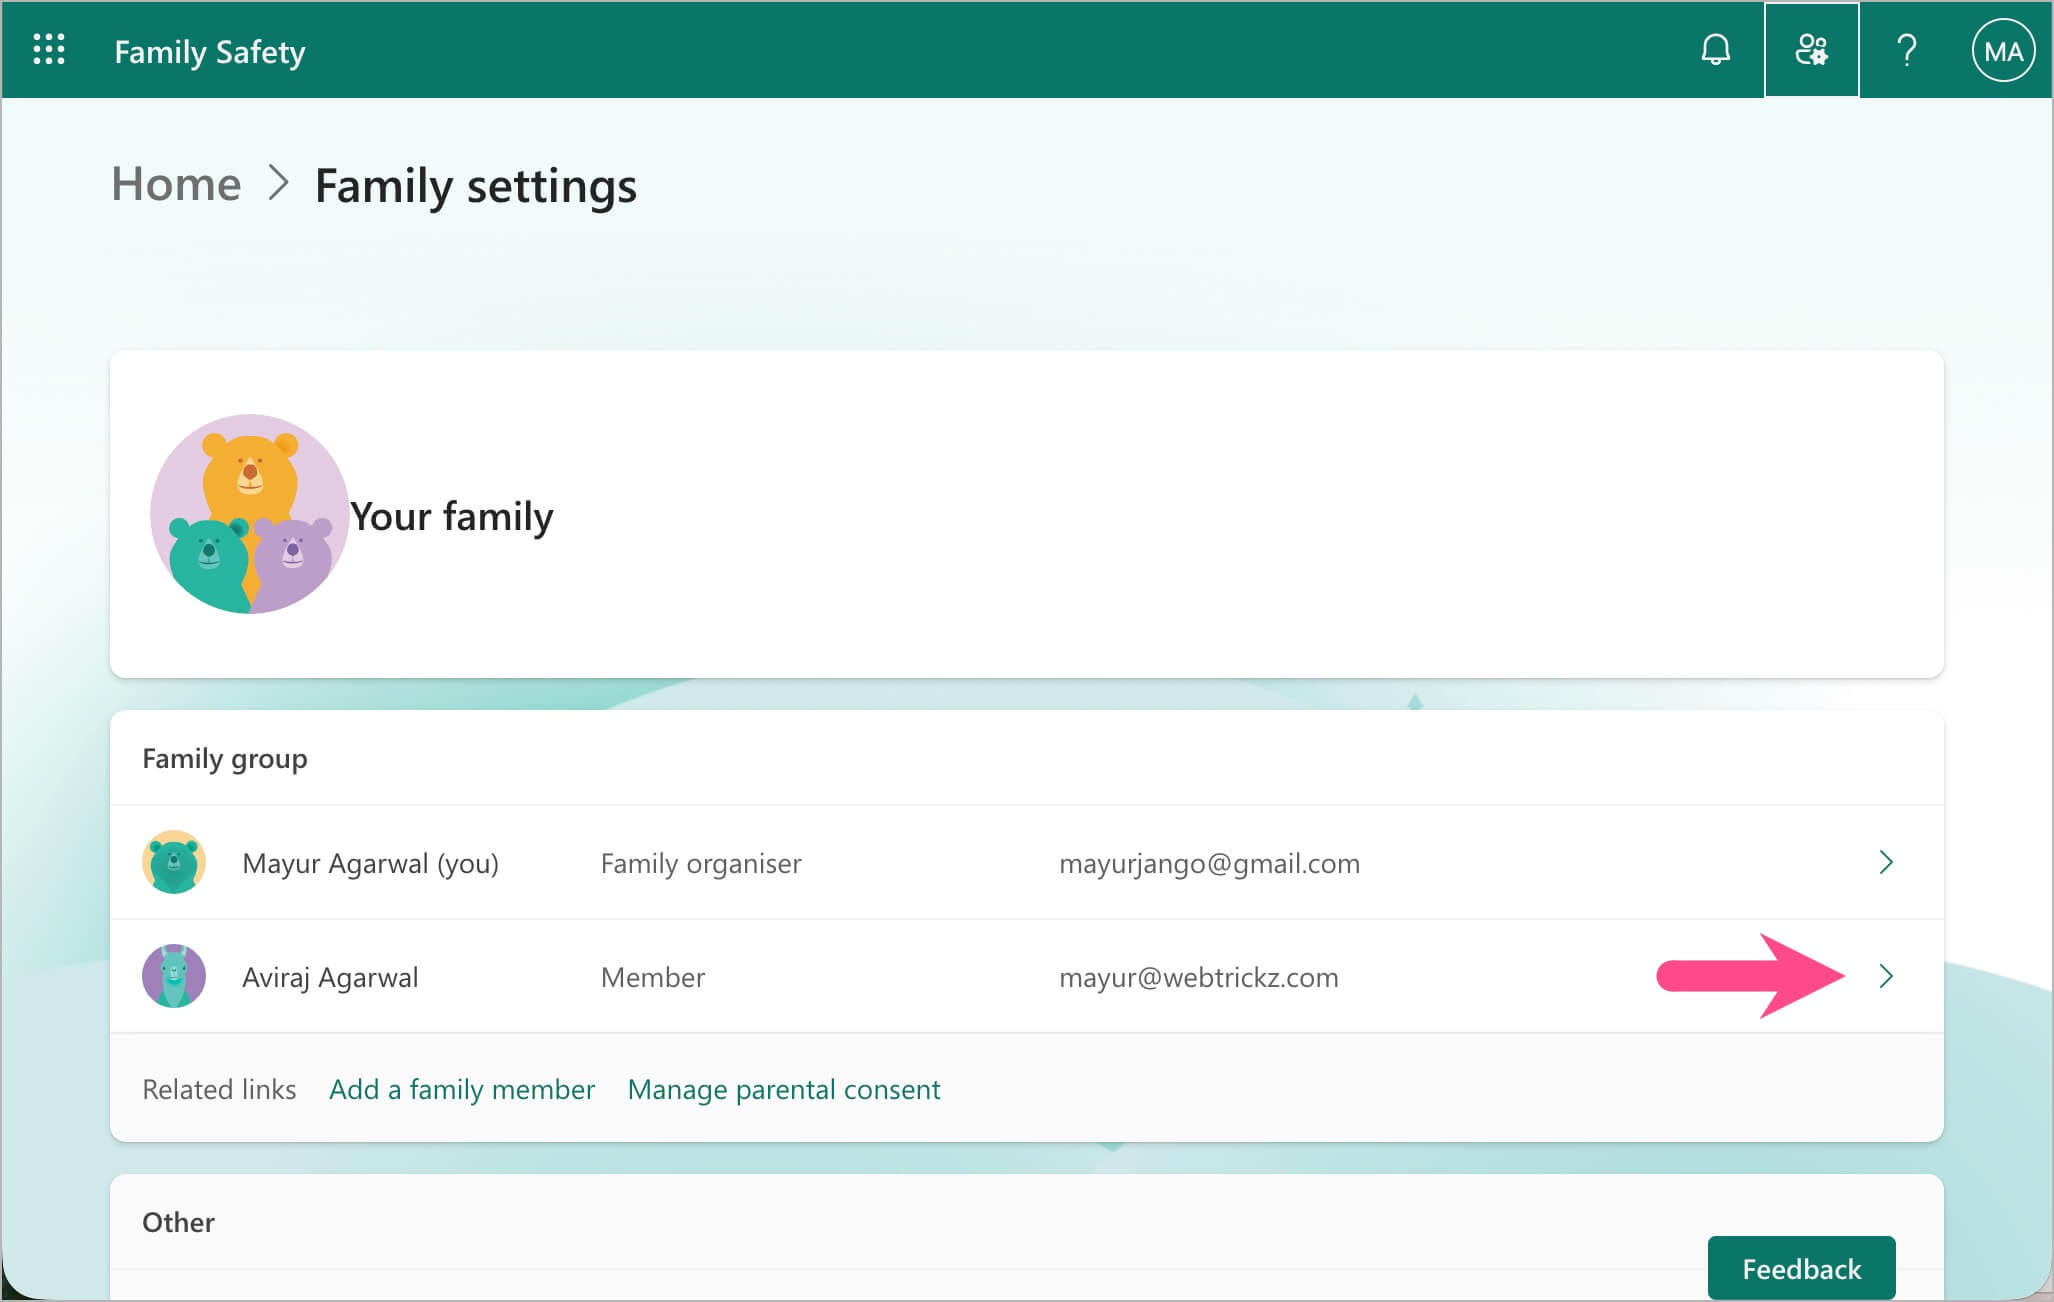Click the Family settings breadcrumb title

click(x=476, y=186)
